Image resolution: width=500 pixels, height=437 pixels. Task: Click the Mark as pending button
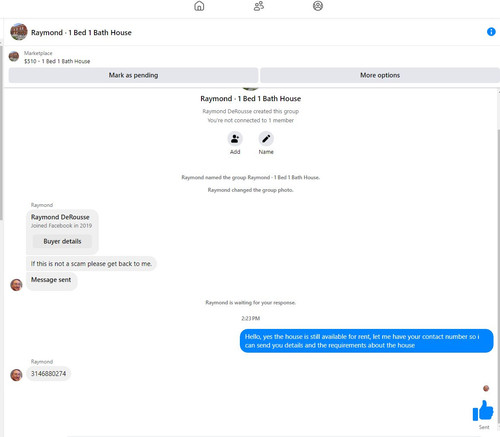pos(133,75)
